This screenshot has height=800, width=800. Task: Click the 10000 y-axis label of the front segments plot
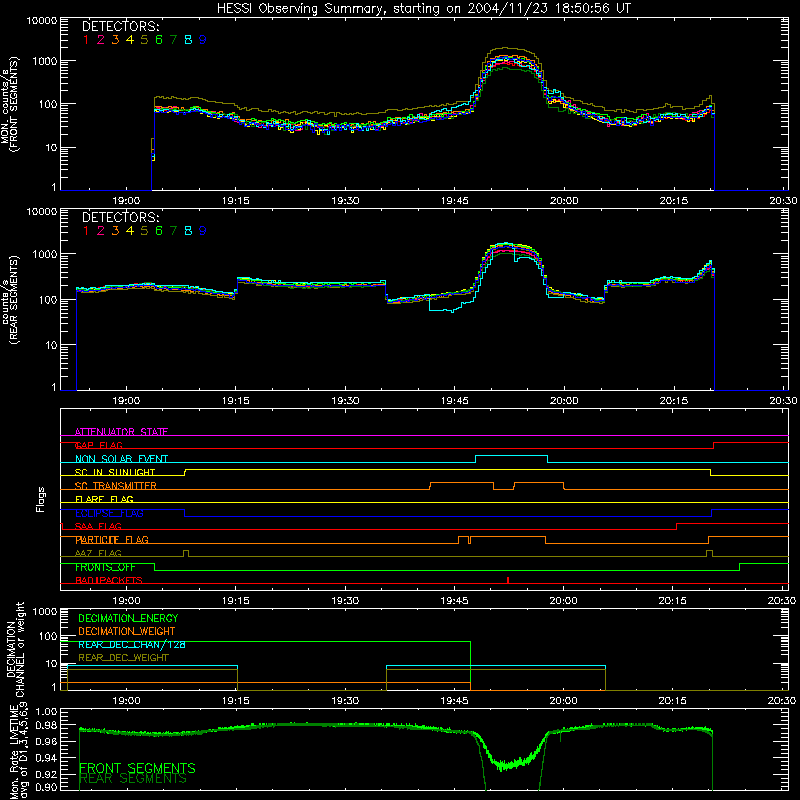click(42, 21)
